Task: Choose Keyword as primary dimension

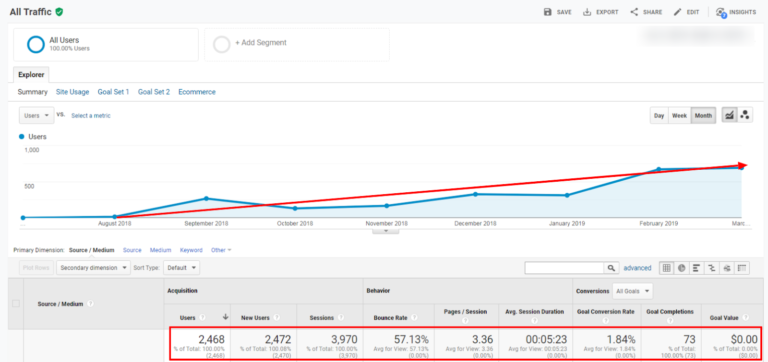Action: 191,250
